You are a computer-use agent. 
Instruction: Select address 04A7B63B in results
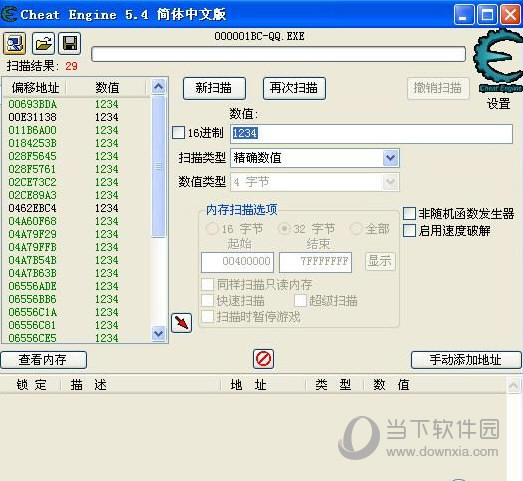tap(33, 273)
